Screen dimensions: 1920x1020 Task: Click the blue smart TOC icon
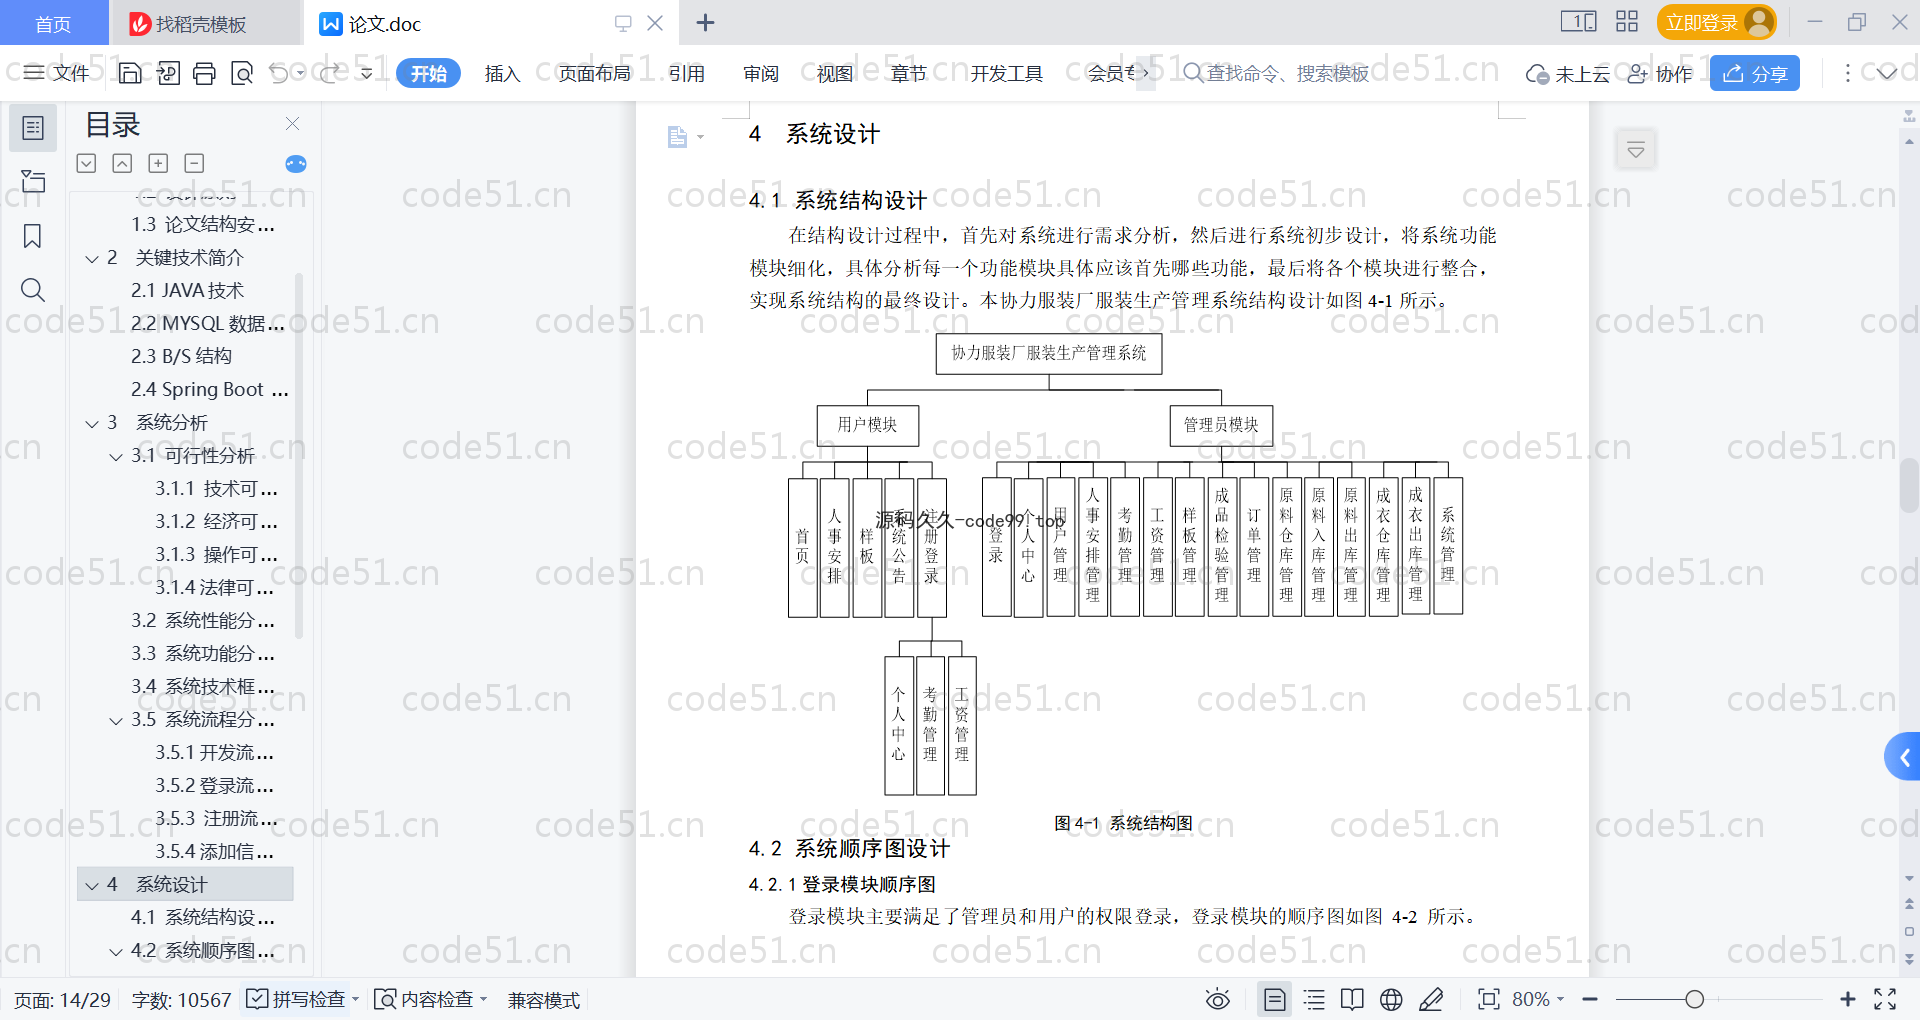296,164
